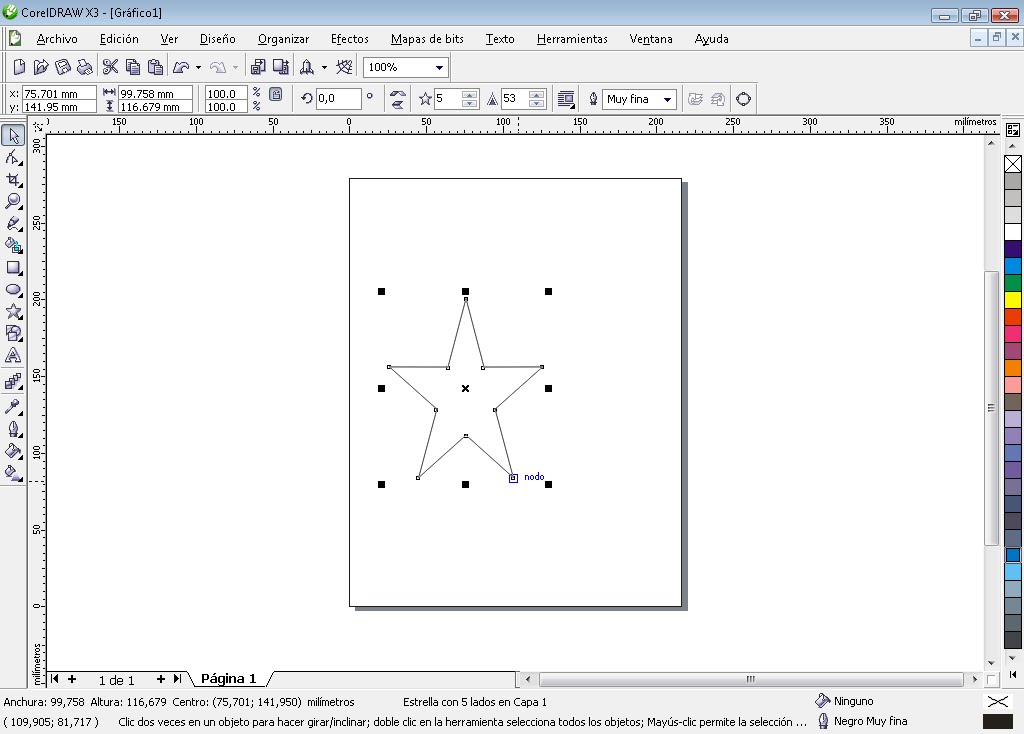Viewport: 1024px width, 734px height.
Task: Select the Rectangle tool
Action: [13, 268]
